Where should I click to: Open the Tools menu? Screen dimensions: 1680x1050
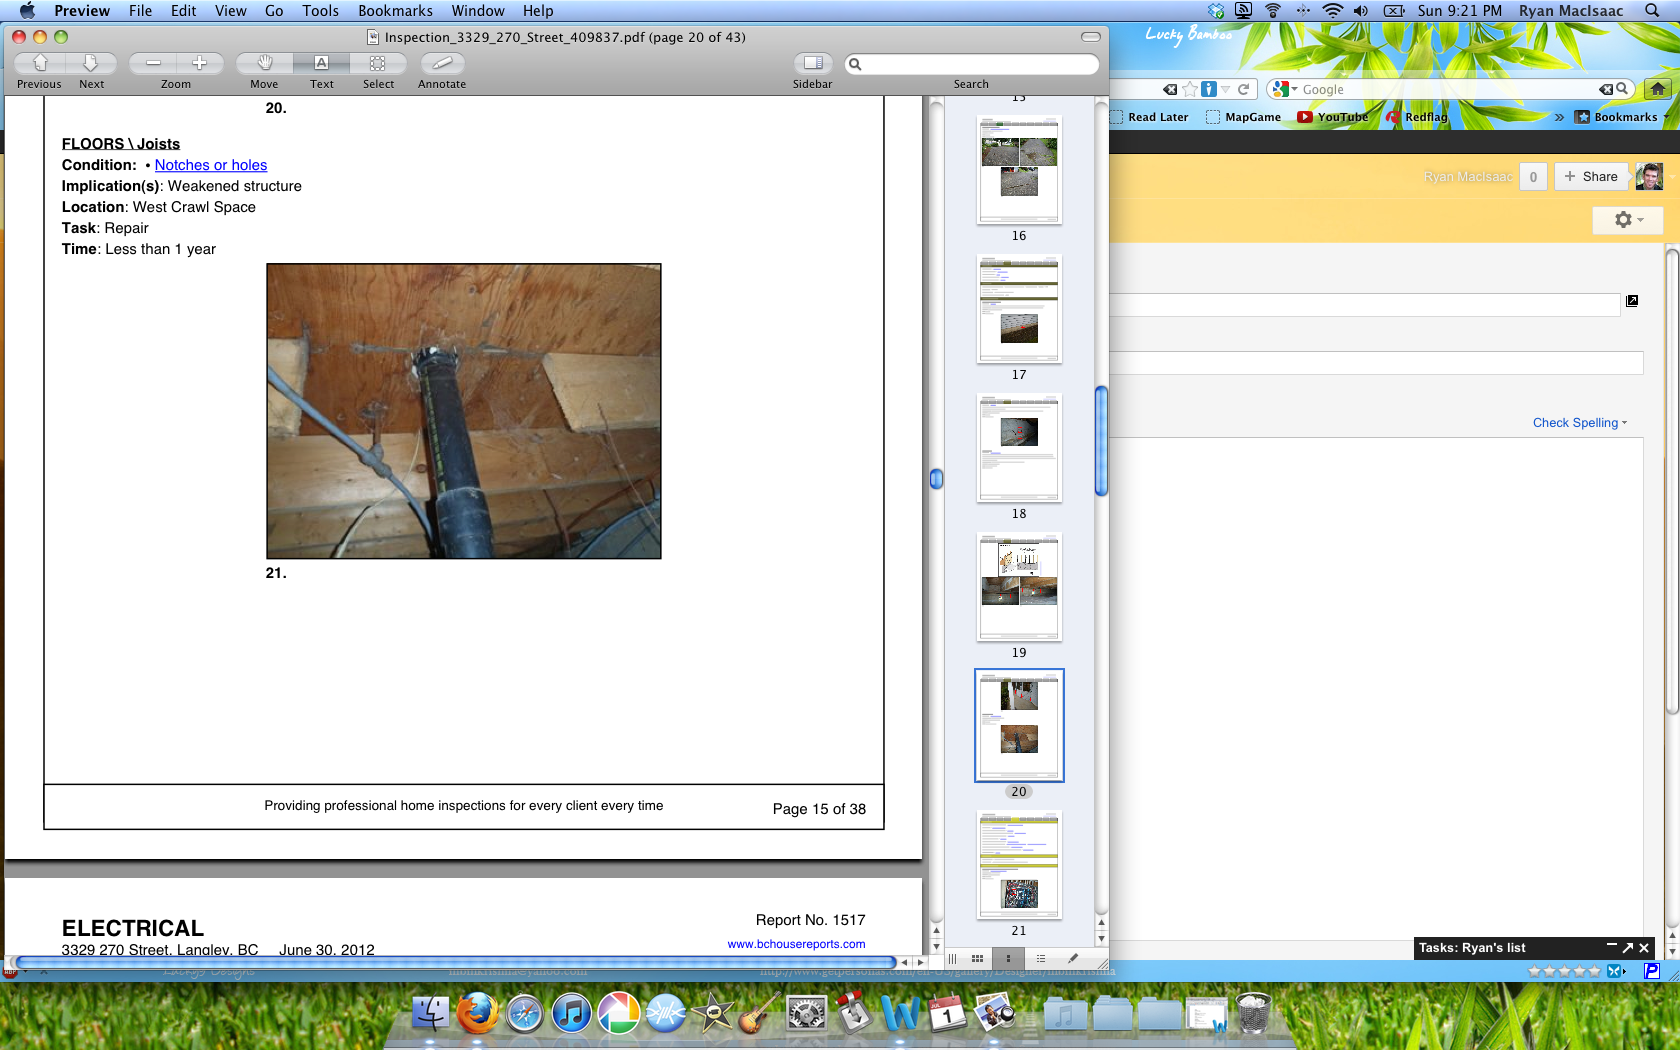tap(320, 11)
